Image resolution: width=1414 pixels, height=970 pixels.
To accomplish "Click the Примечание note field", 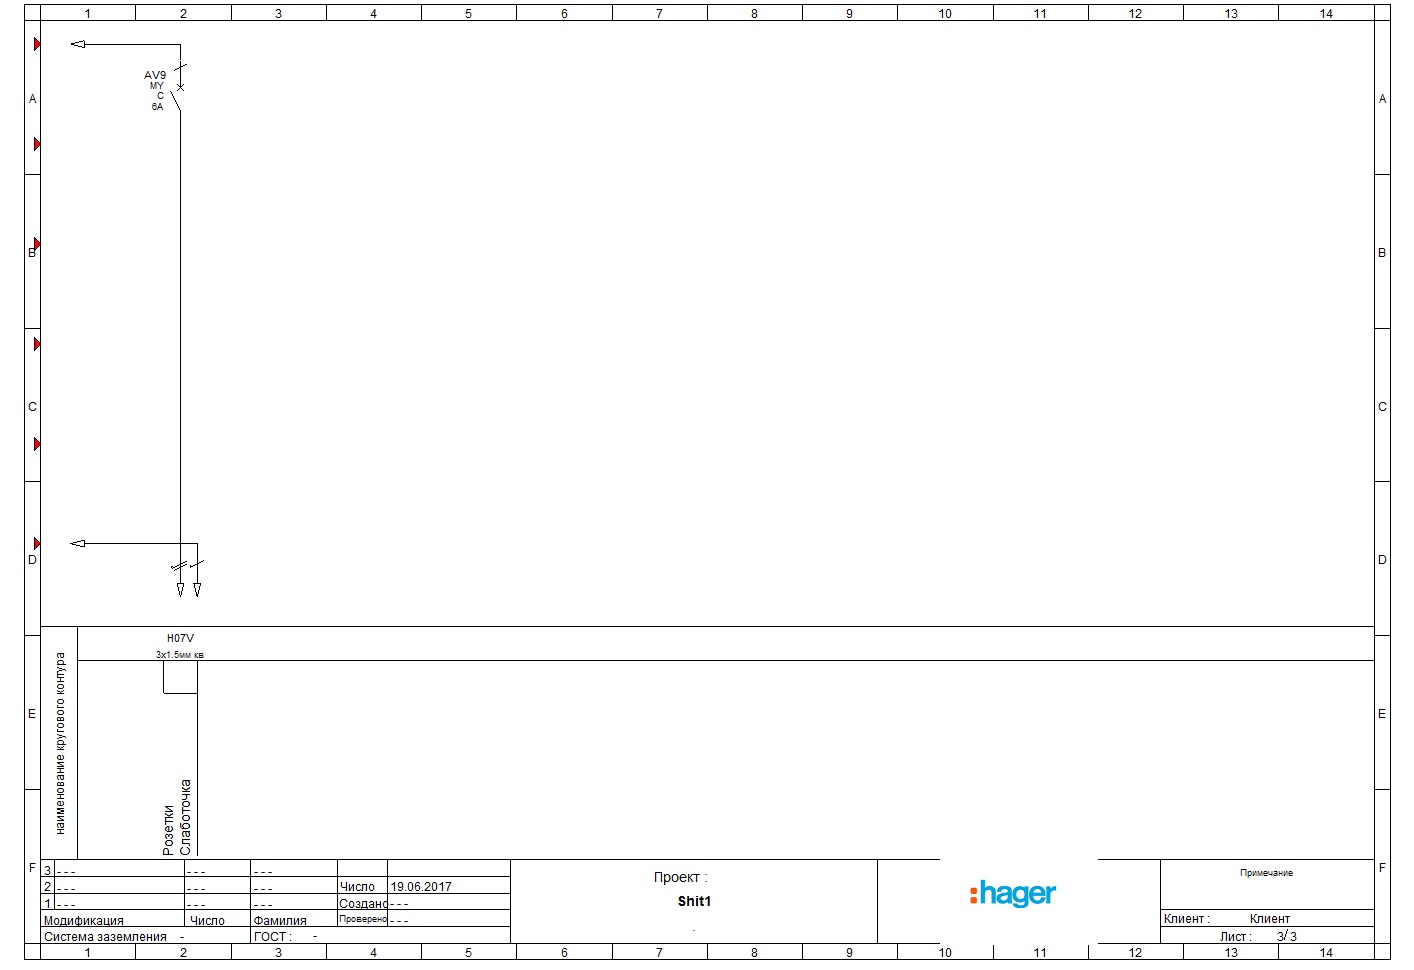I will [x=1266, y=873].
